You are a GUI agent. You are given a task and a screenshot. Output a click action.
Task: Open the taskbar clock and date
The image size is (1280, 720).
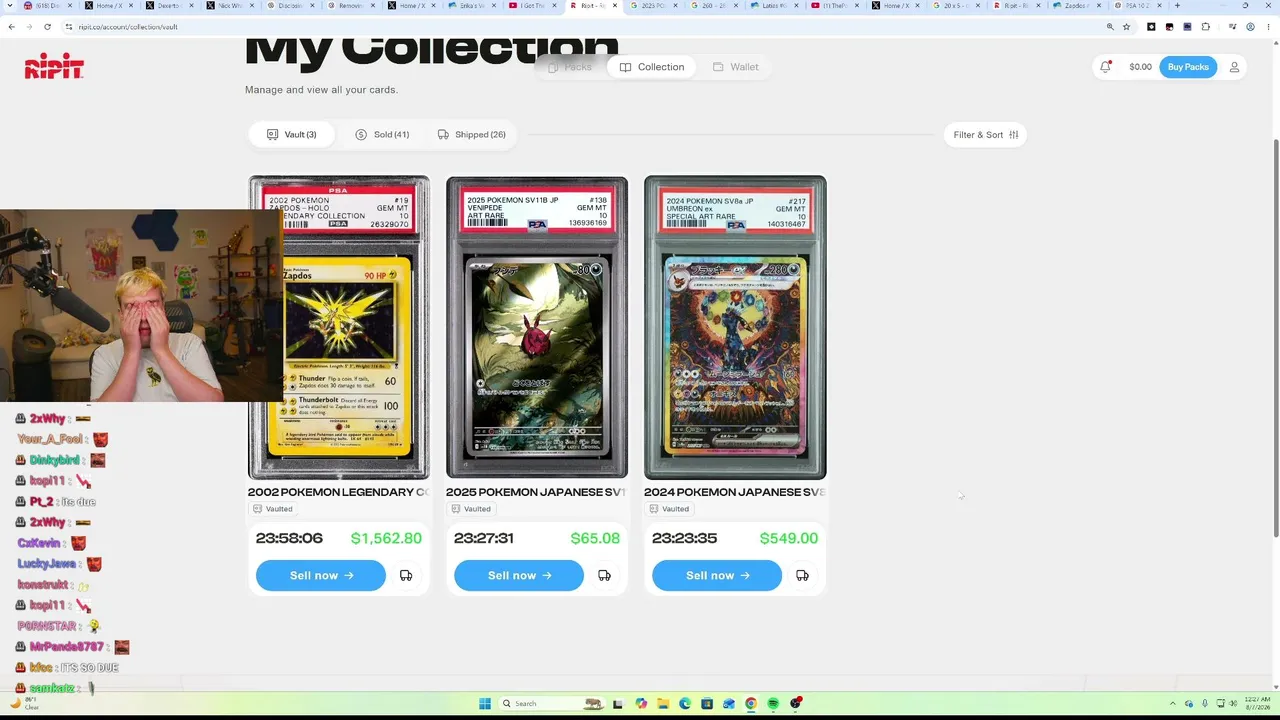point(1257,703)
